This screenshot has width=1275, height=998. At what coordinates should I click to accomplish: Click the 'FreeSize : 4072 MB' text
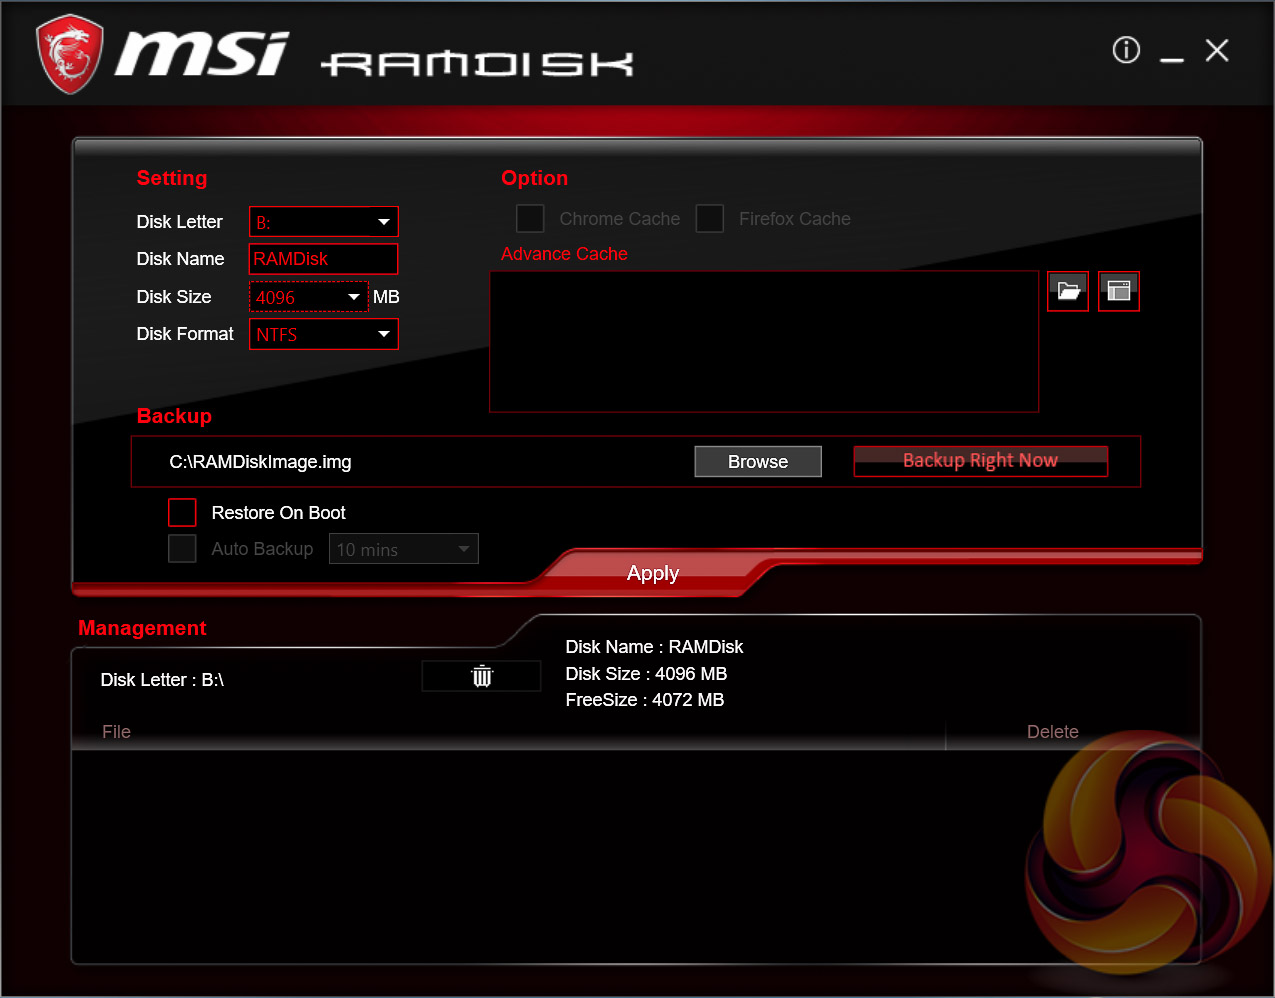[x=645, y=700]
